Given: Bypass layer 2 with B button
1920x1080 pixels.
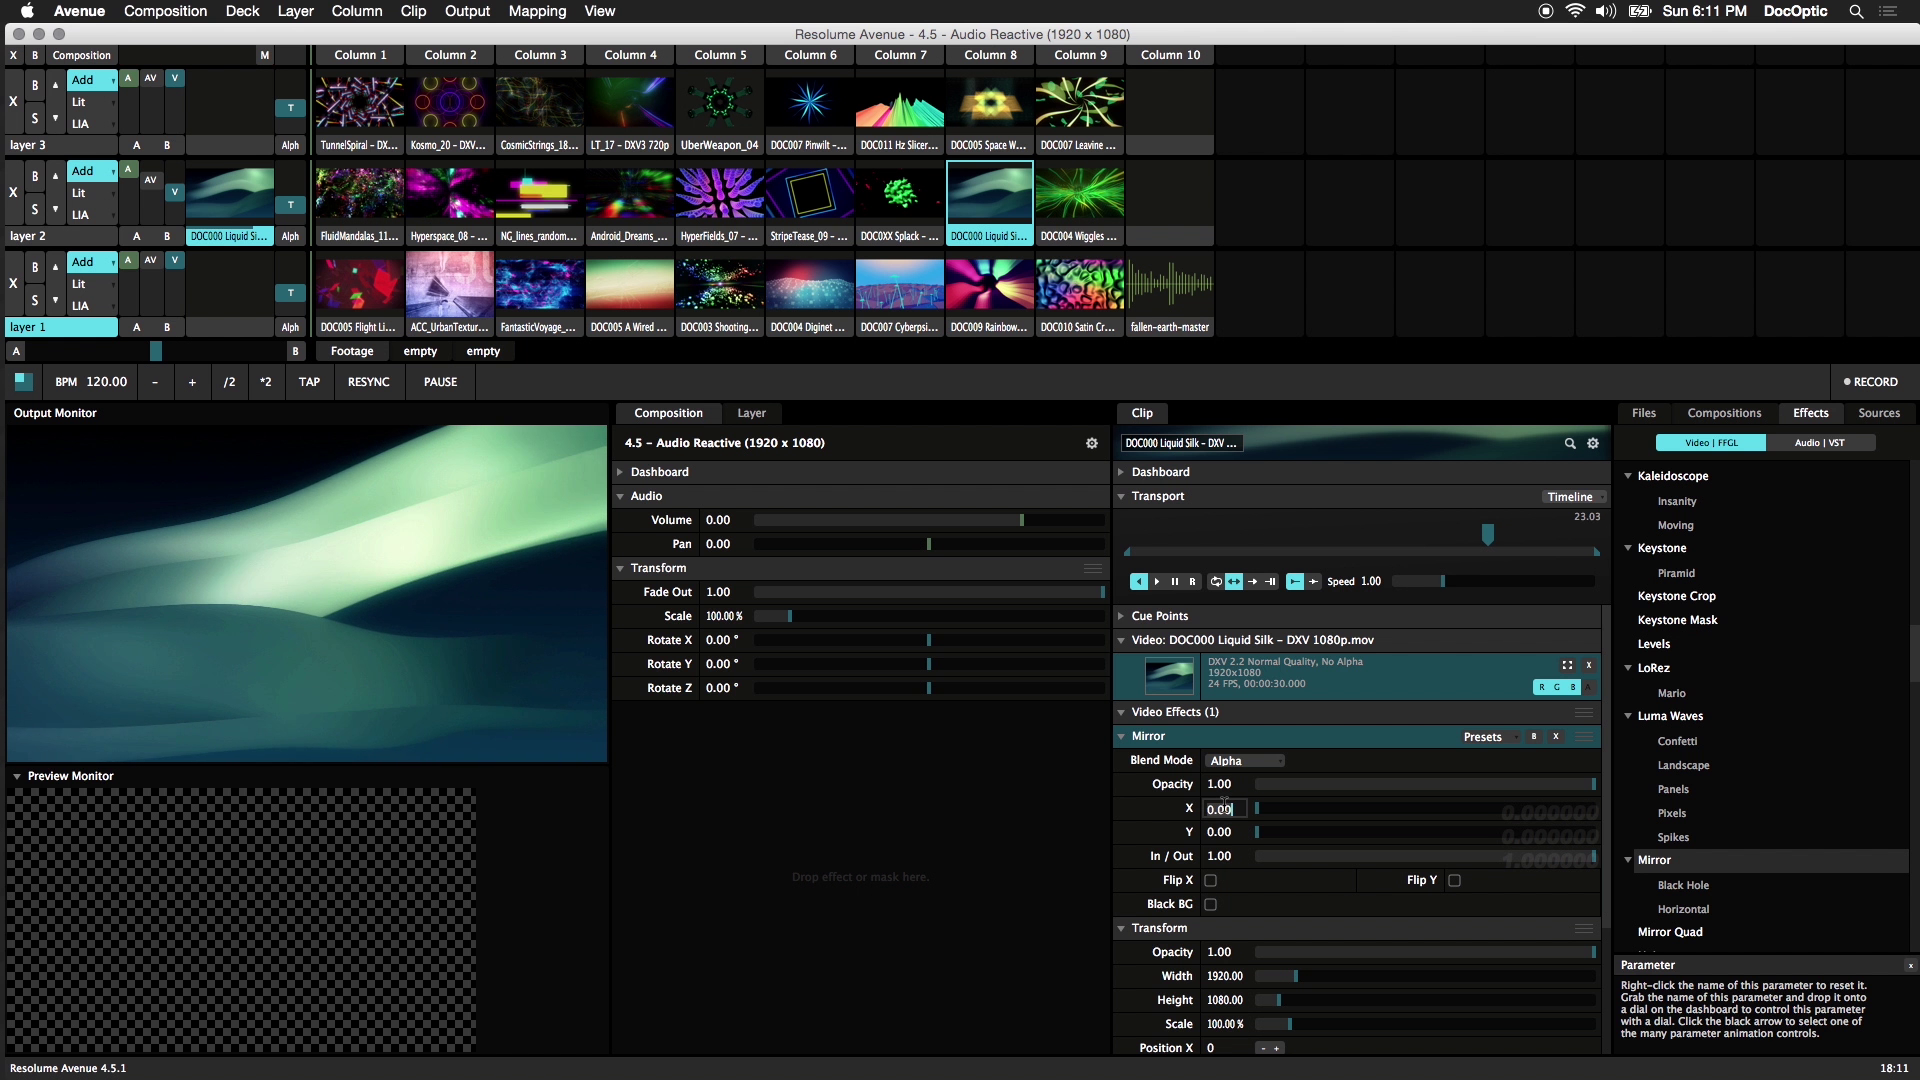Looking at the screenshot, I should click(35, 177).
